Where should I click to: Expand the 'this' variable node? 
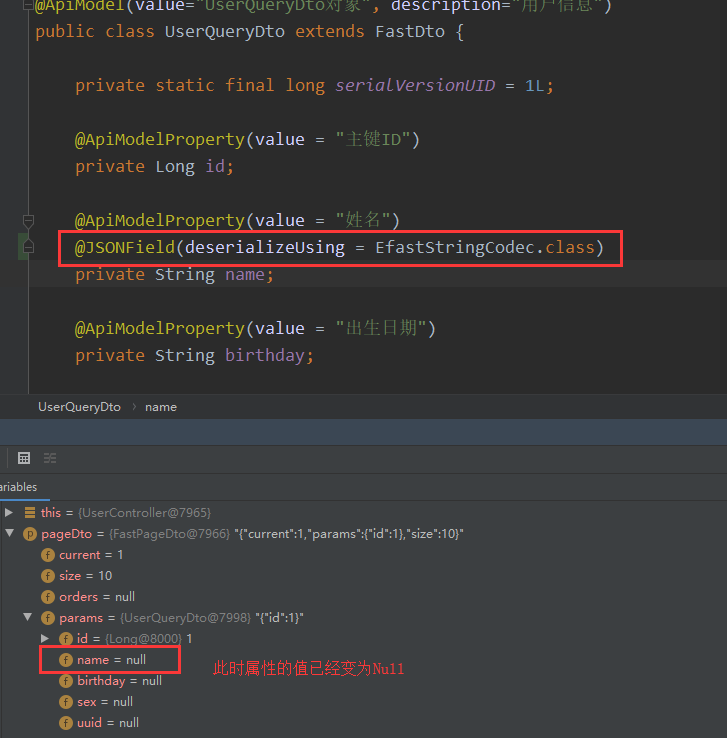click(9, 512)
